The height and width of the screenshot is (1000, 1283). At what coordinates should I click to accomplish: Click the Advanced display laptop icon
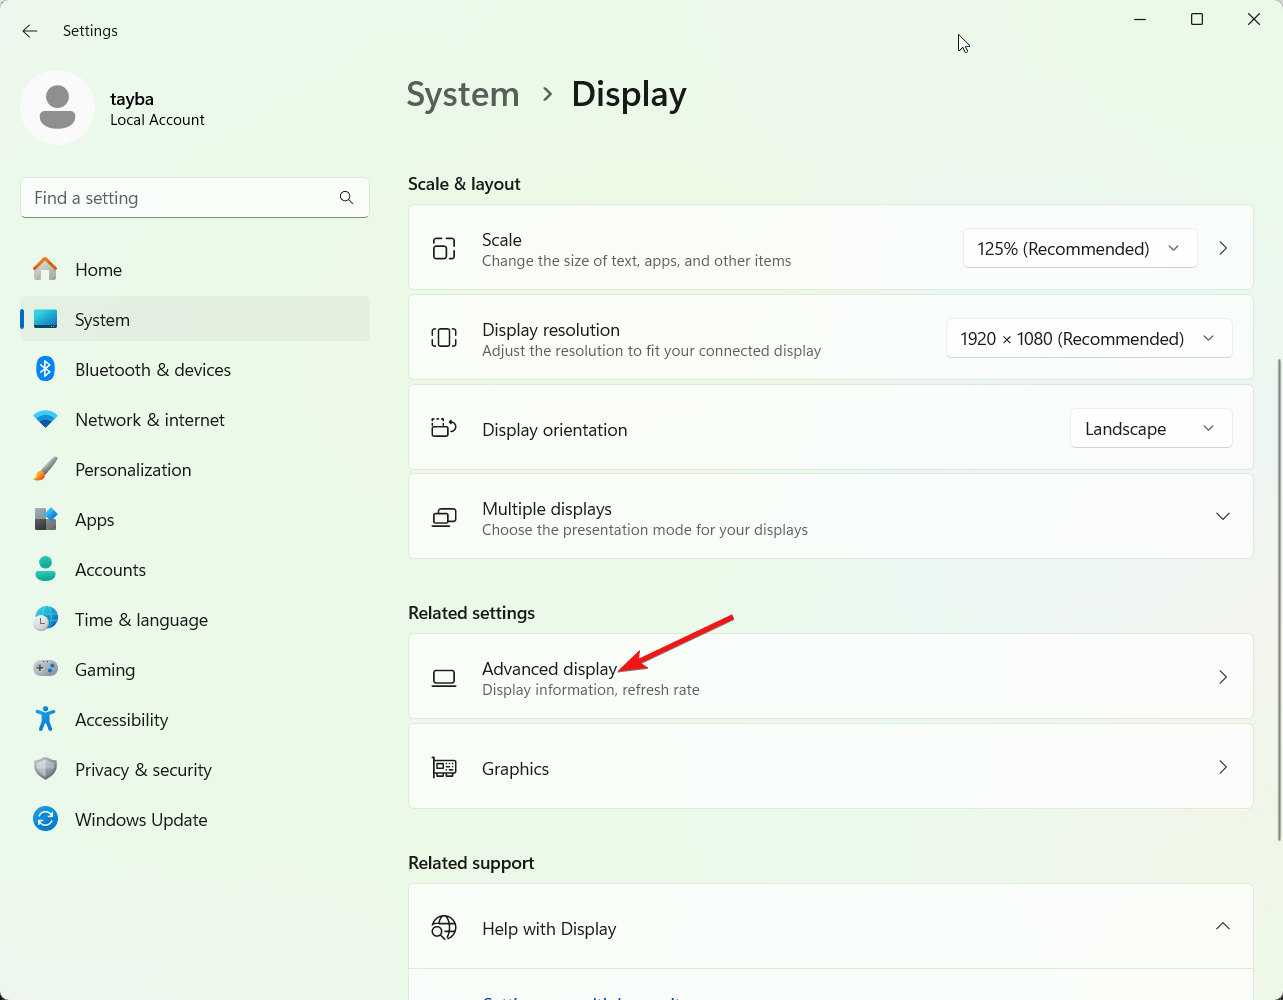click(444, 678)
